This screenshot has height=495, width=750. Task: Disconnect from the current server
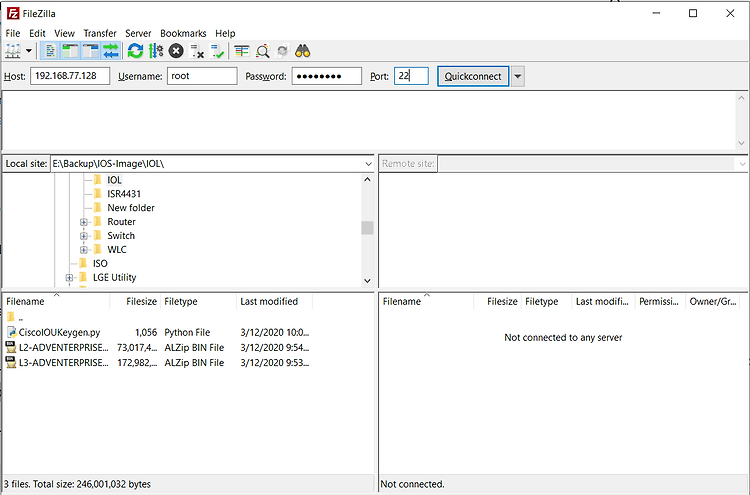tap(197, 51)
